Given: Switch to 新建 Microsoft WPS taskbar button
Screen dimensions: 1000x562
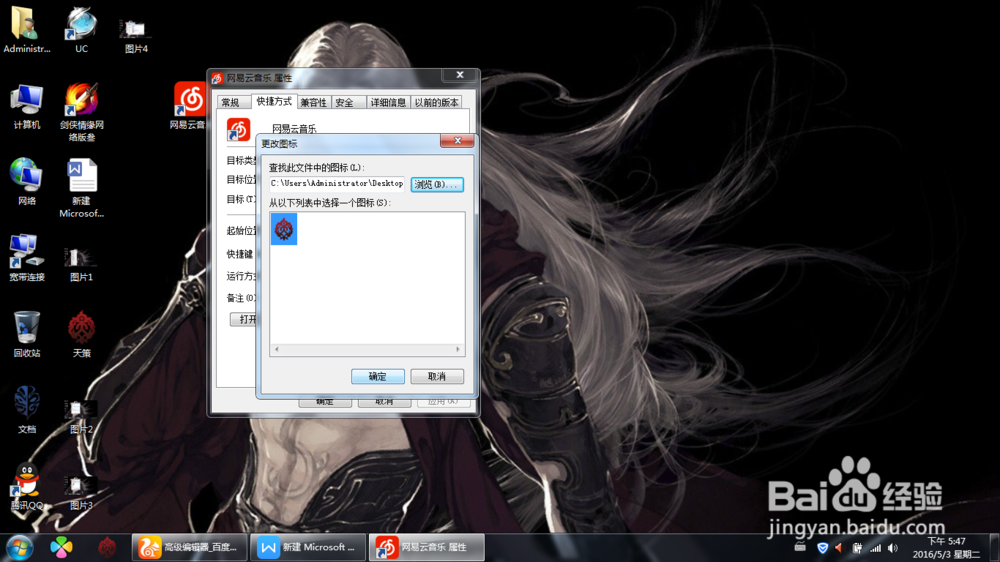Looking at the screenshot, I should point(308,547).
